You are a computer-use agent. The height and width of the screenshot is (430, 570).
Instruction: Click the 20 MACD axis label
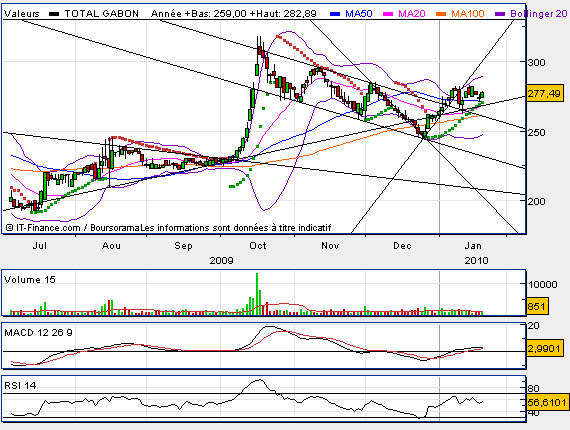coord(534,326)
